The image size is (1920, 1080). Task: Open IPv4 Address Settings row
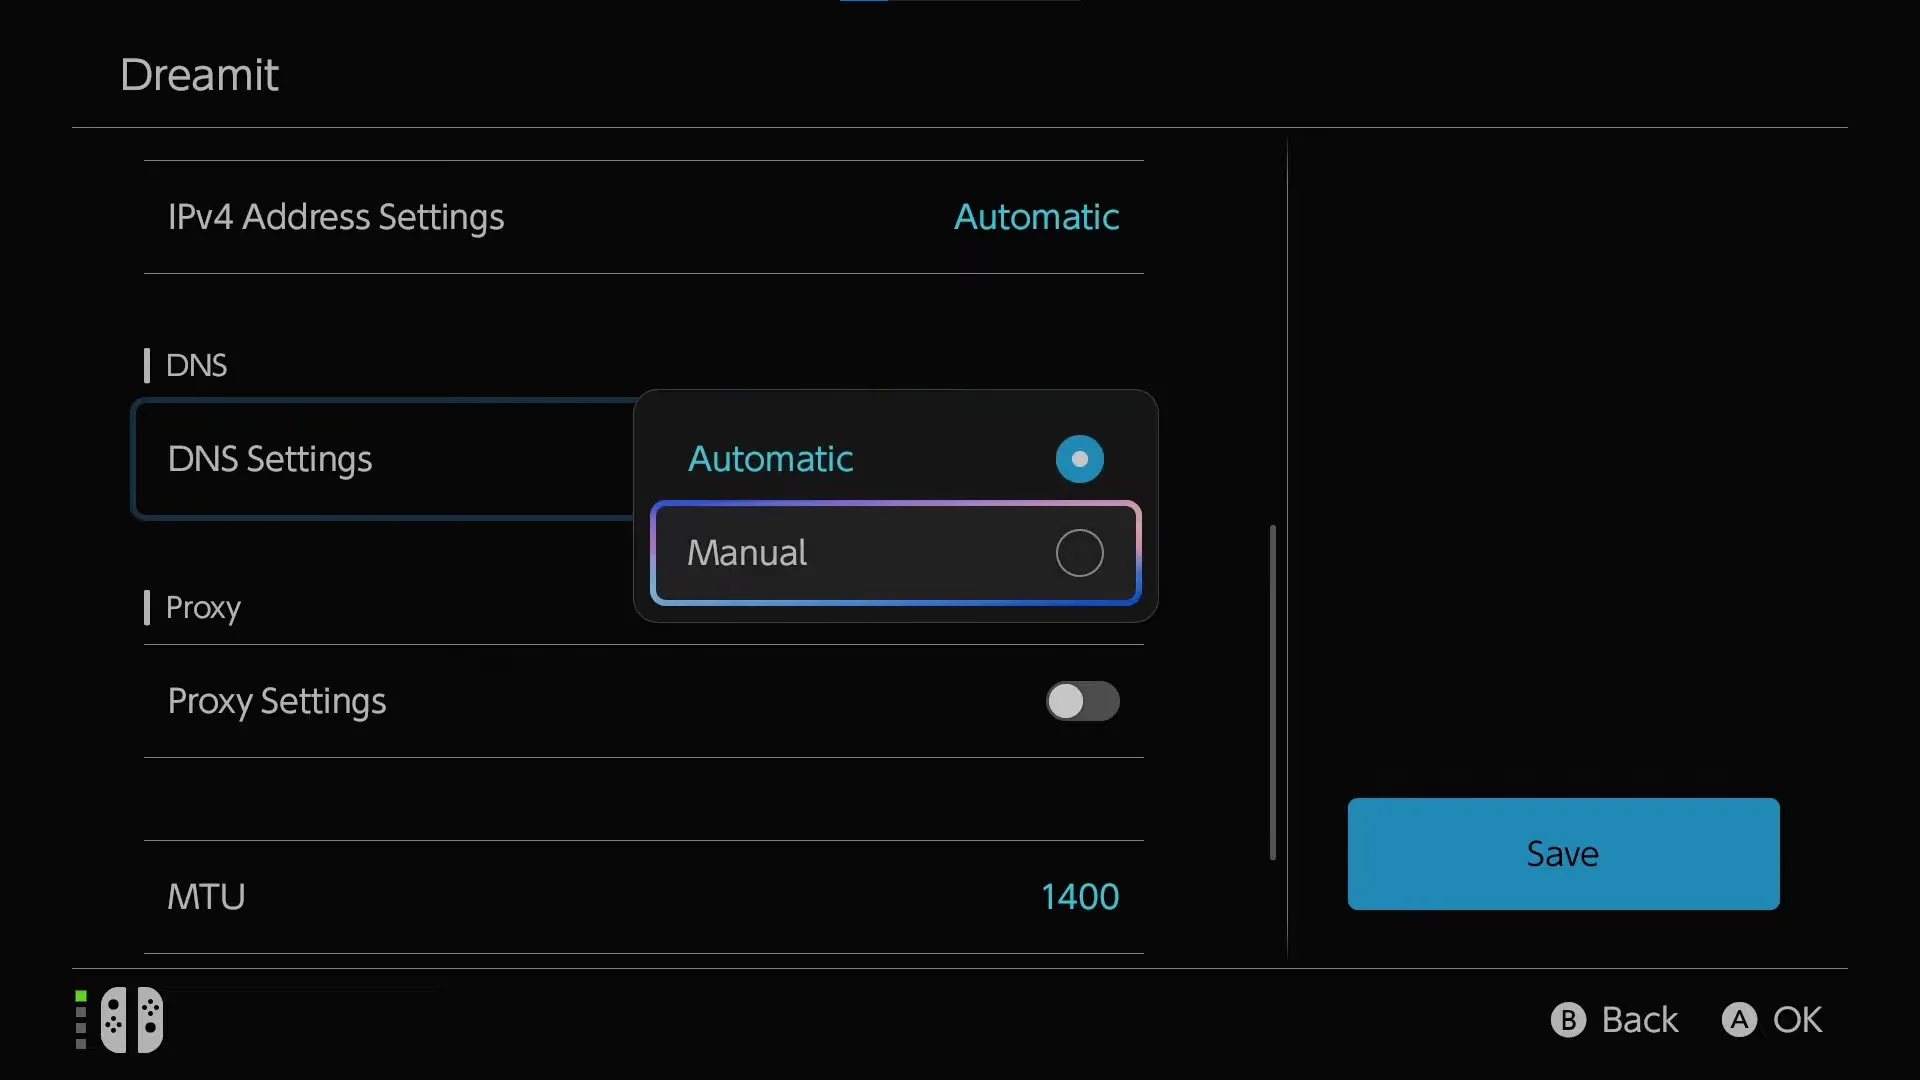click(644, 217)
